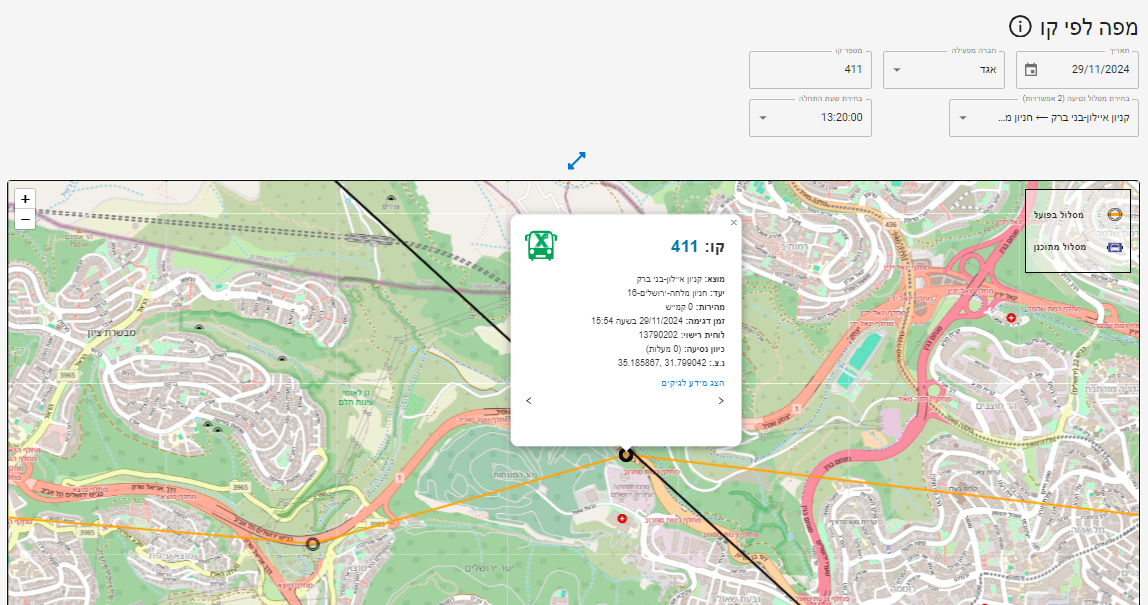The image size is (1148, 605).
Task: Click the מסלול בפועל legend label
Action: coord(1059,215)
